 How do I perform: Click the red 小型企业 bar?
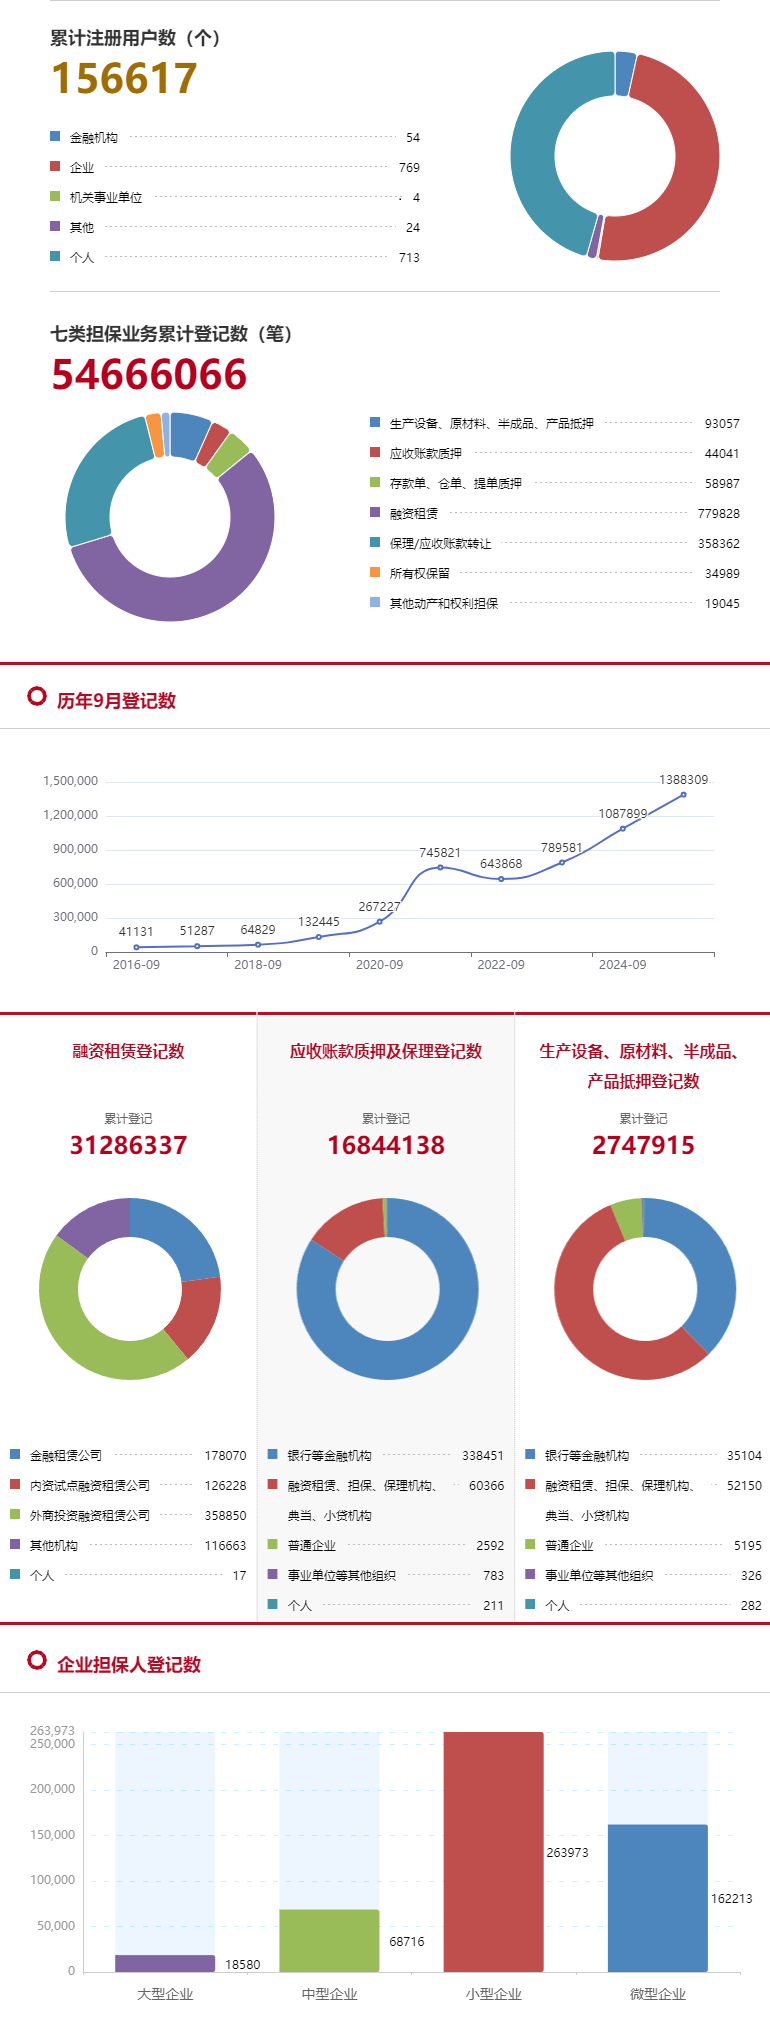click(493, 1850)
